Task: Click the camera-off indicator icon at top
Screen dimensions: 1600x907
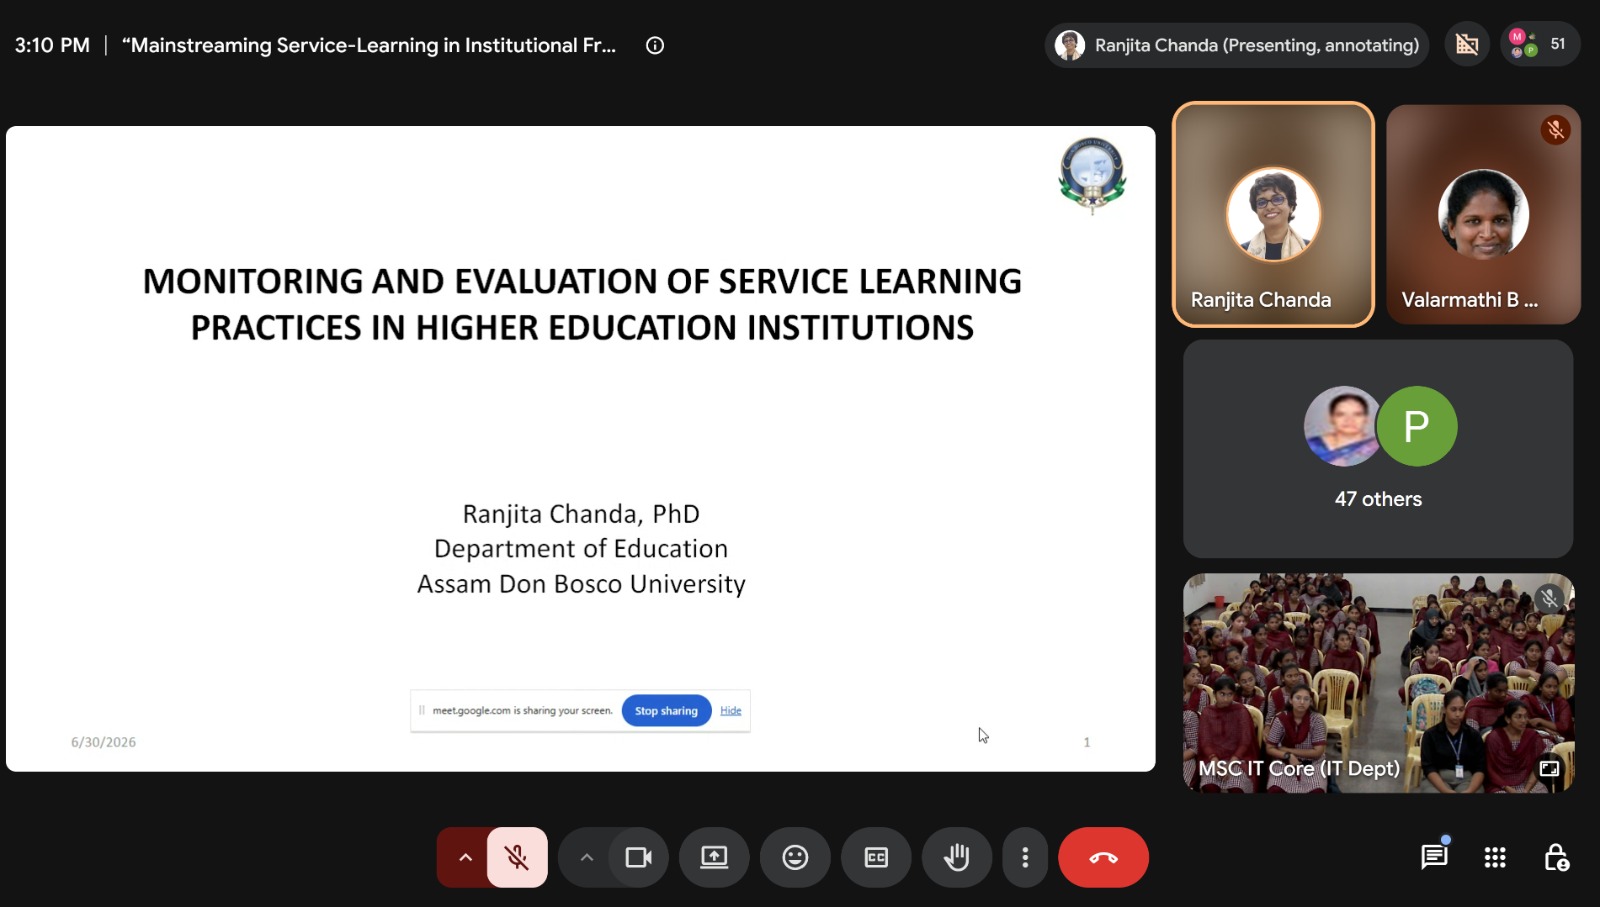Action: pyautogui.click(x=1467, y=44)
